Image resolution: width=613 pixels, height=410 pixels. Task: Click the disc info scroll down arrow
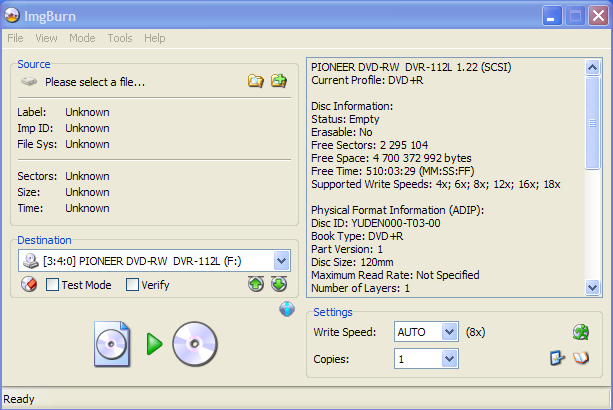(593, 288)
